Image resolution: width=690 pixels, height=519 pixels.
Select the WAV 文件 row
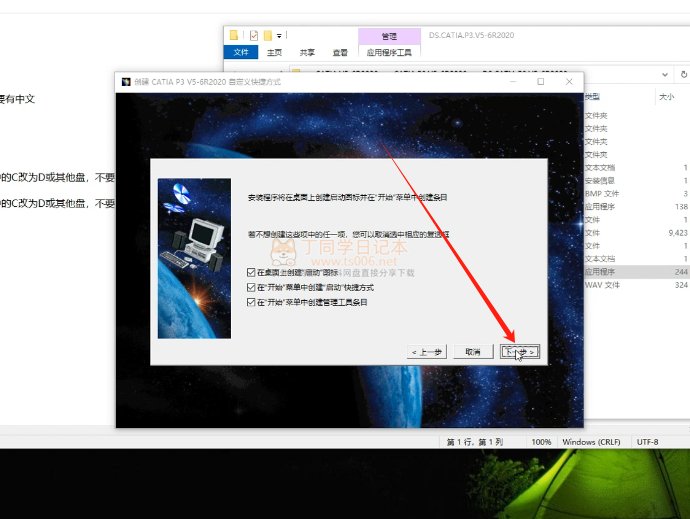(x=636, y=285)
